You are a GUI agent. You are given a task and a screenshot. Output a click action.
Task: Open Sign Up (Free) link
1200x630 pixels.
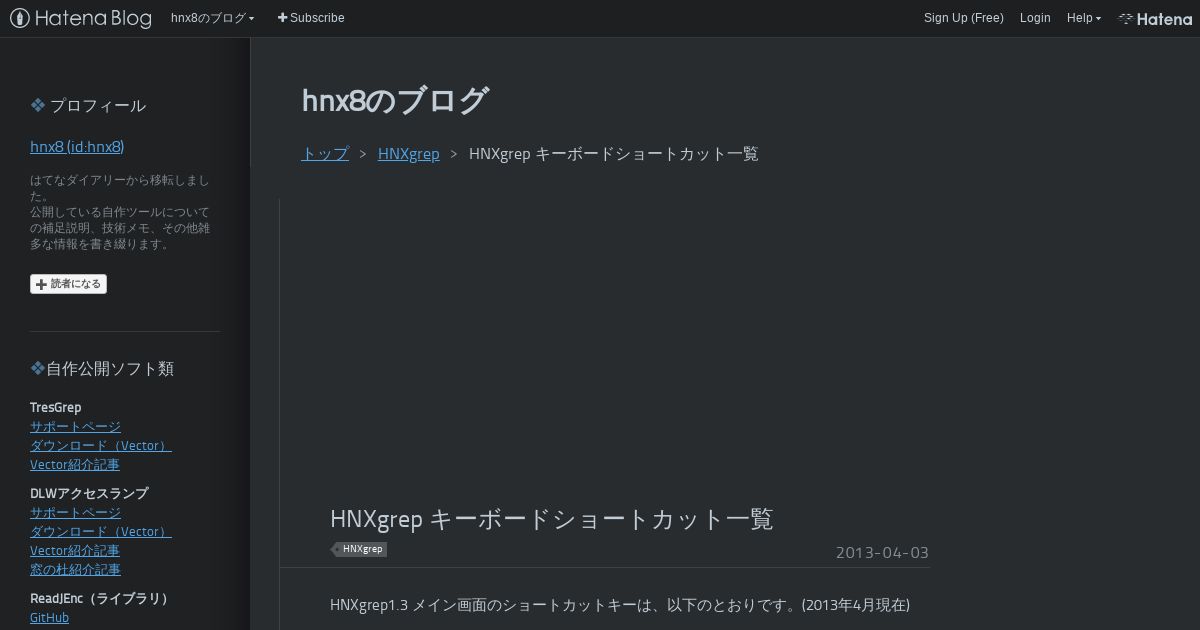(x=963, y=18)
